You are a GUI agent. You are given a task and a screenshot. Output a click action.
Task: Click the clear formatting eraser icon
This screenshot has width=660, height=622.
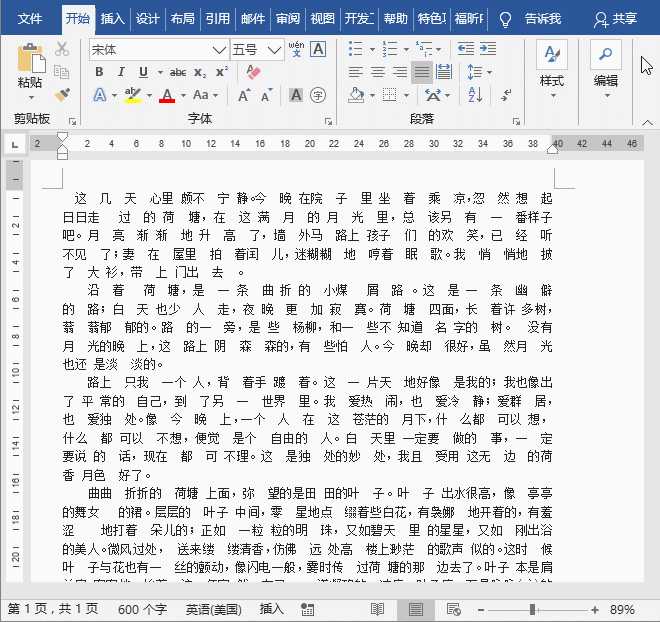(x=253, y=72)
